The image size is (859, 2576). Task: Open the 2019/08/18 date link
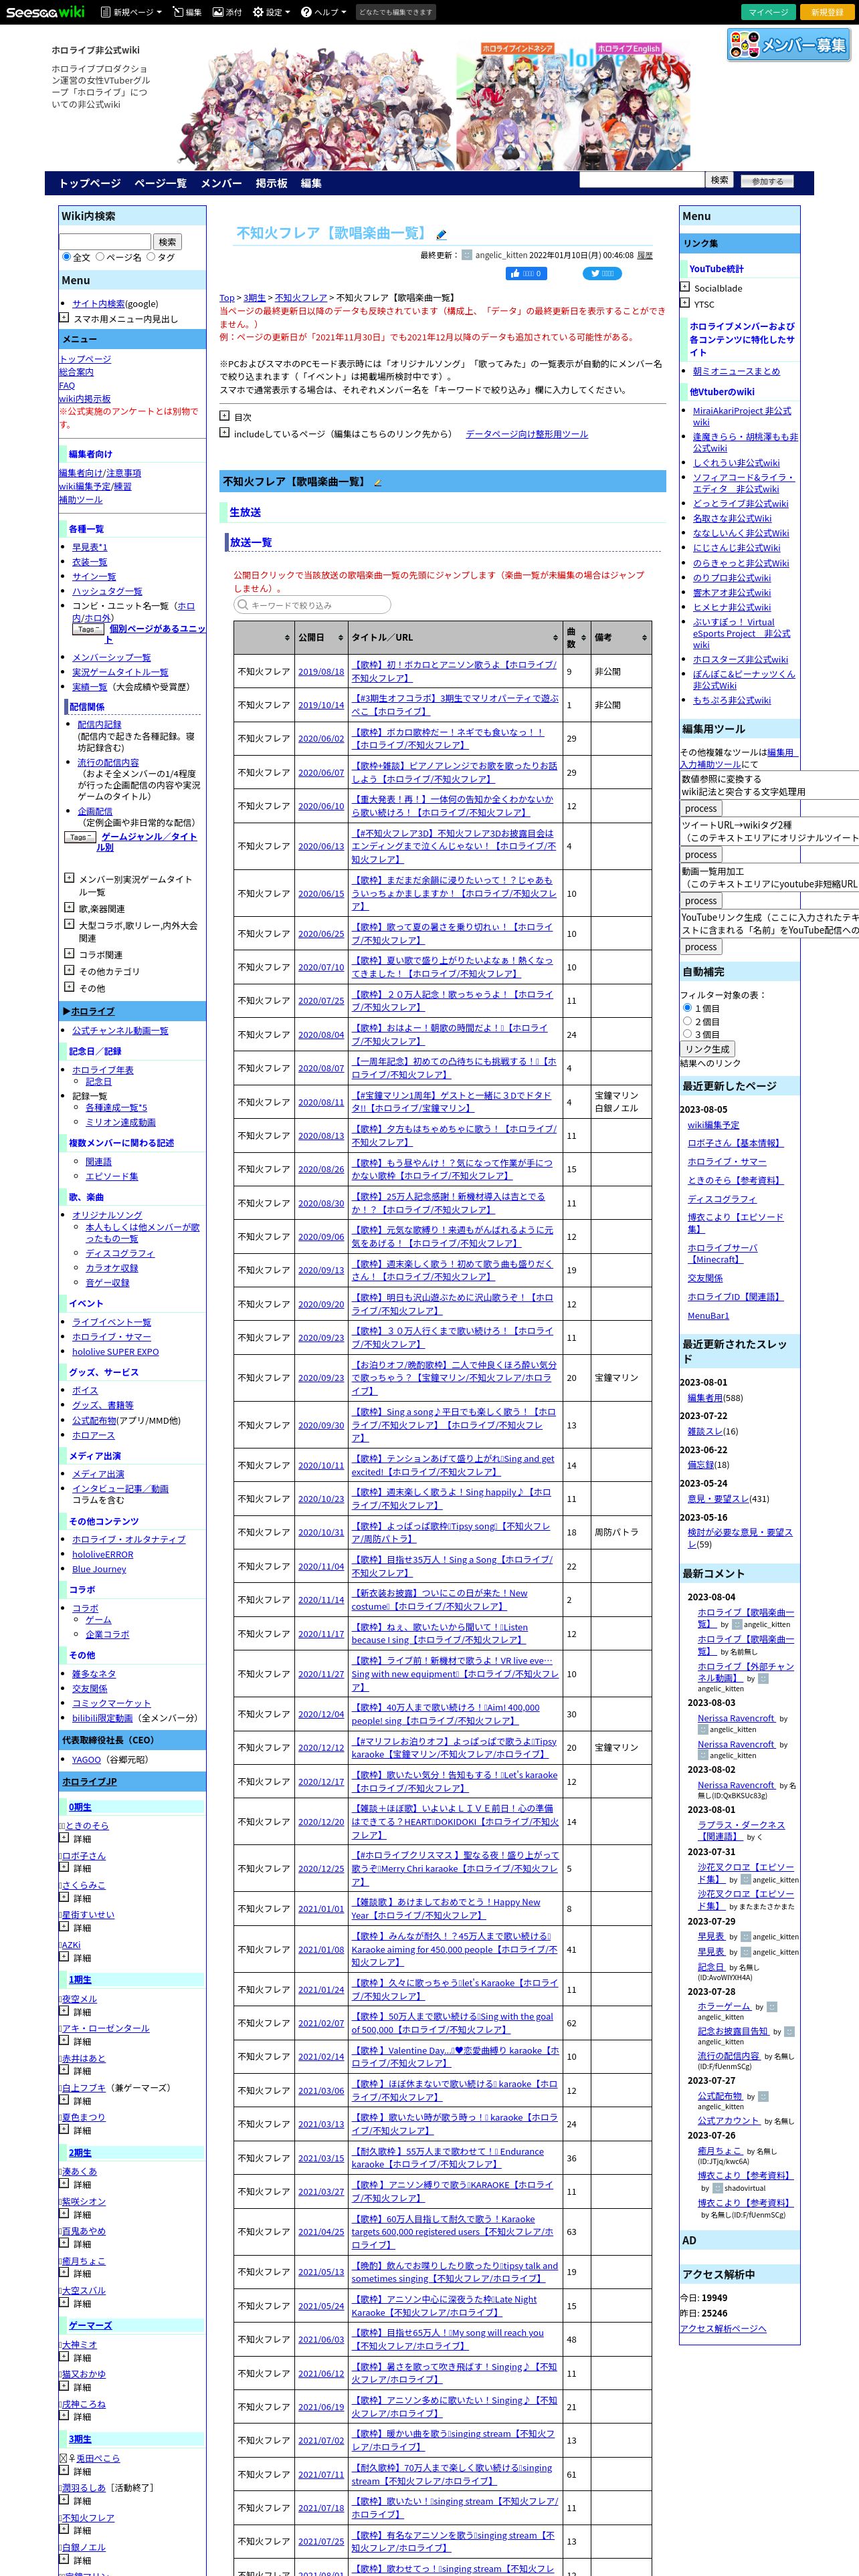(320, 672)
